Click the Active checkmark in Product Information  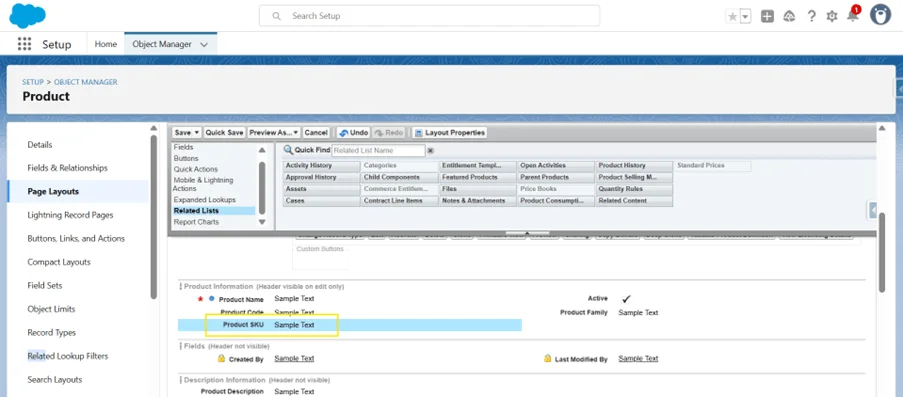pyautogui.click(x=627, y=299)
